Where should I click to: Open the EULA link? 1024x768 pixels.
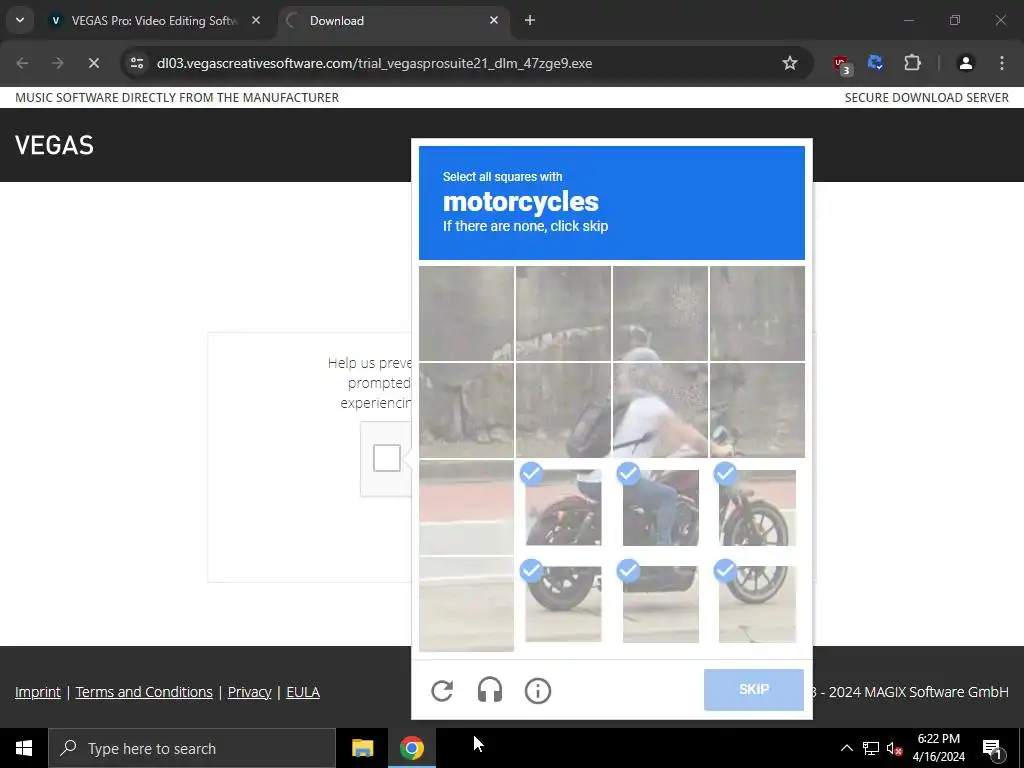coord(303,692)
